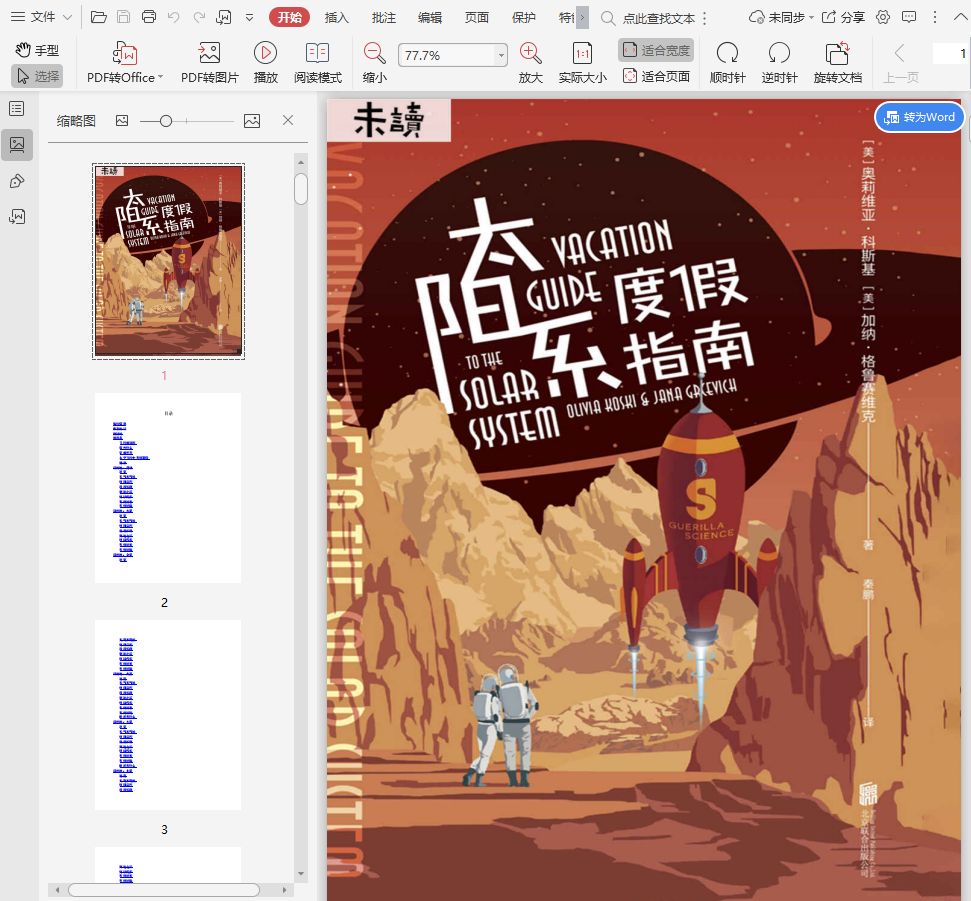Click the 转为Word button
971x901 pixels.
(919, 117)
